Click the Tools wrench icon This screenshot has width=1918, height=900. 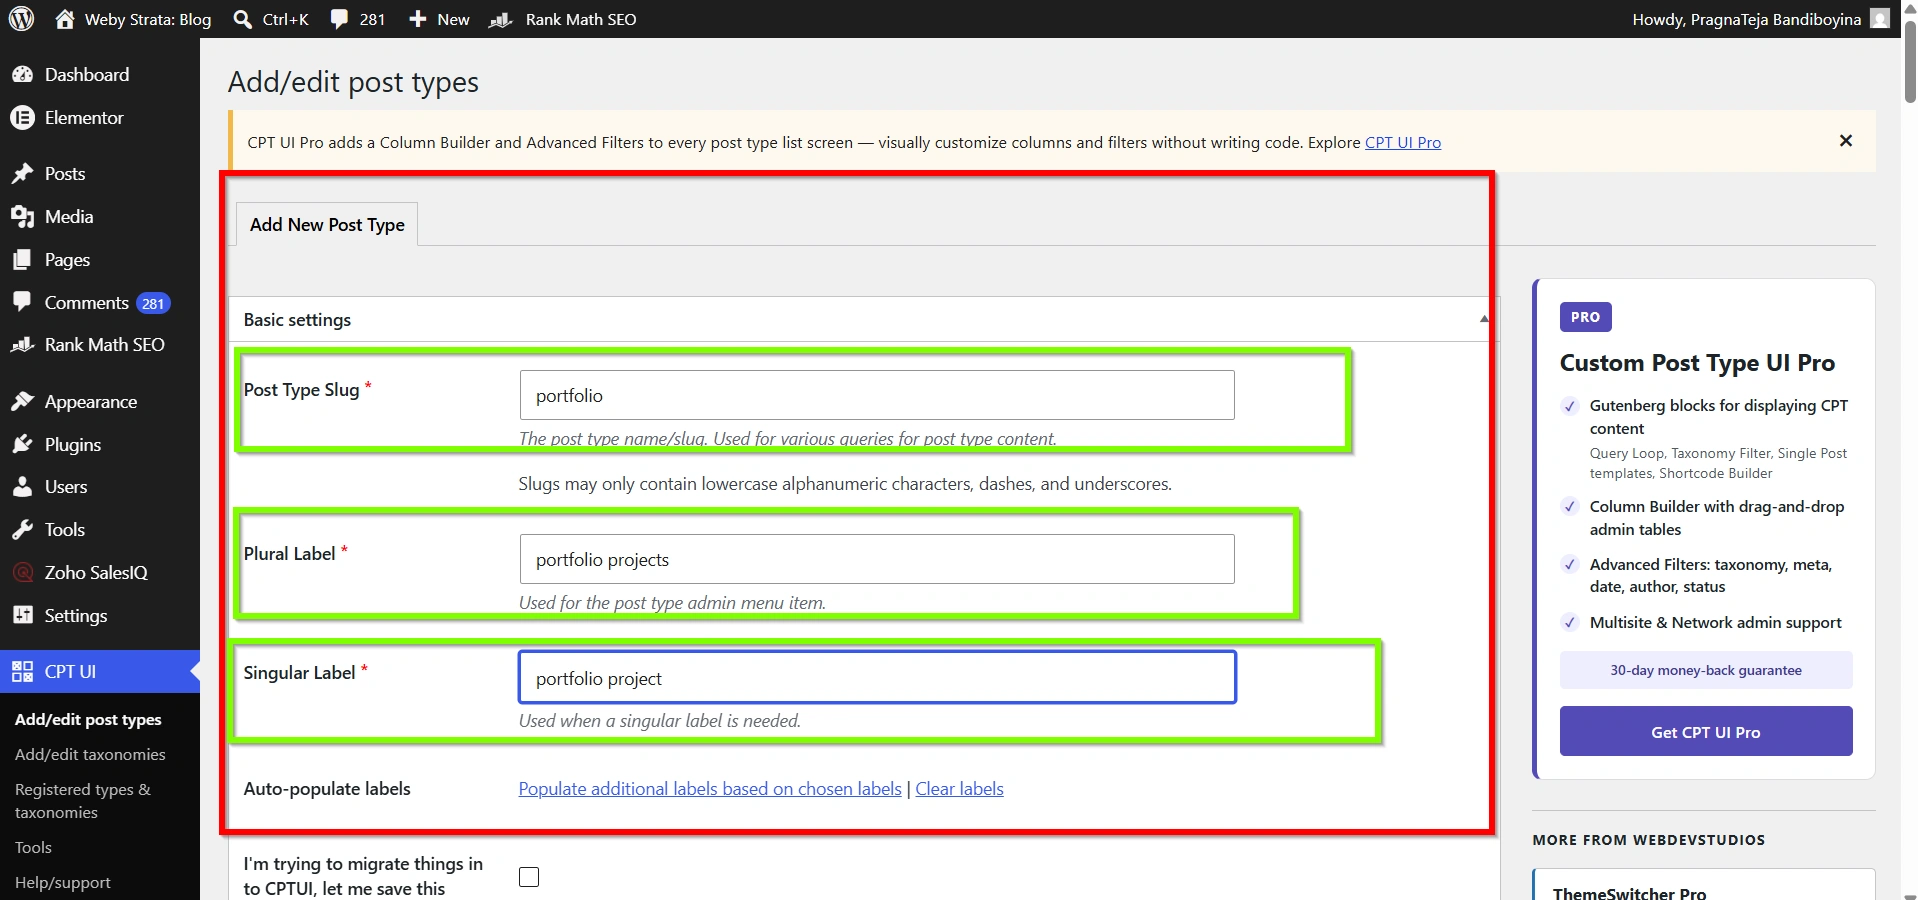coord(22,530)
